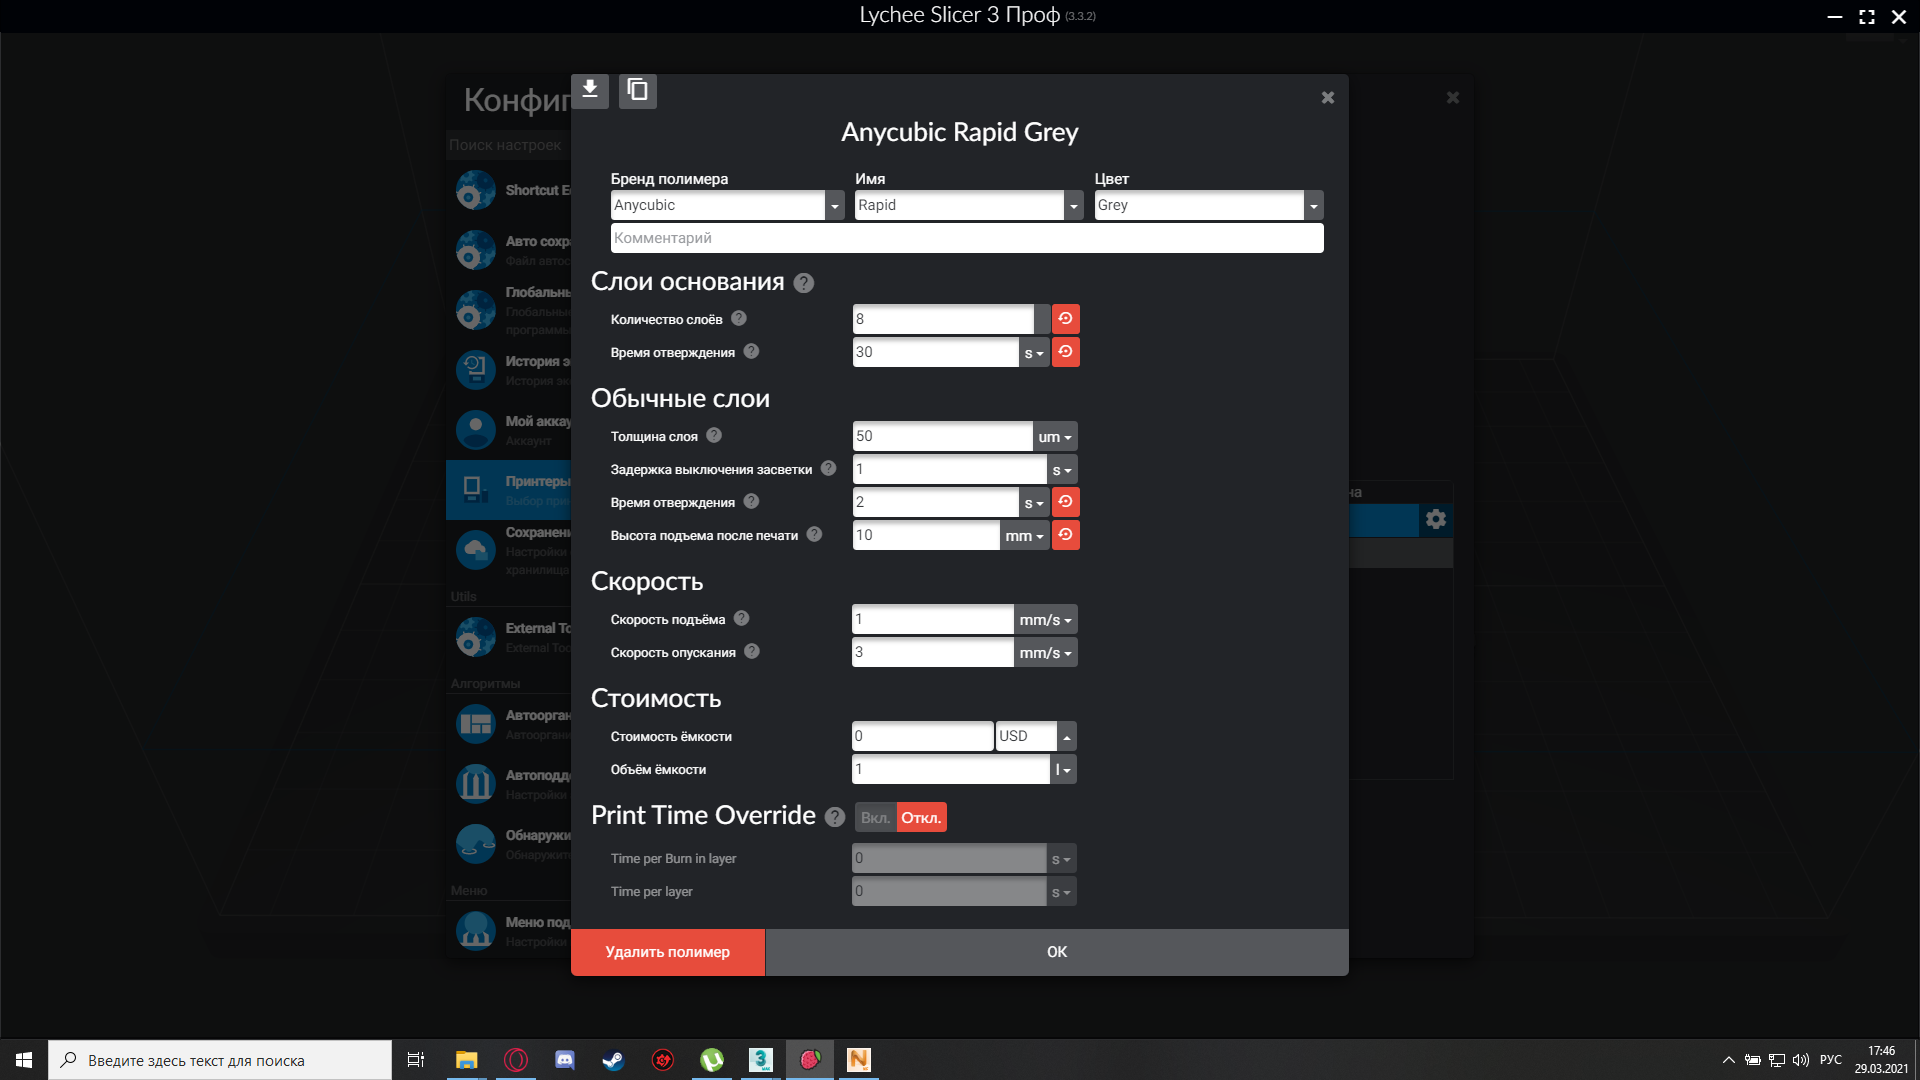Click the download resin profile icon
The height and width of the screenshot is (1080, 1920).
click(x=590, y=91)
